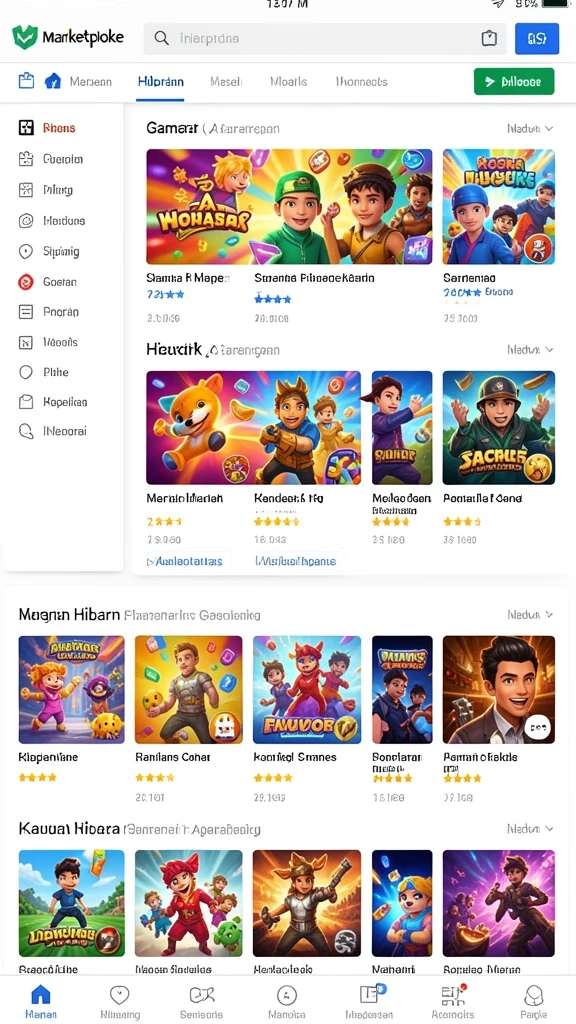Click the blue button next to search bar

[x=536, y=39]
